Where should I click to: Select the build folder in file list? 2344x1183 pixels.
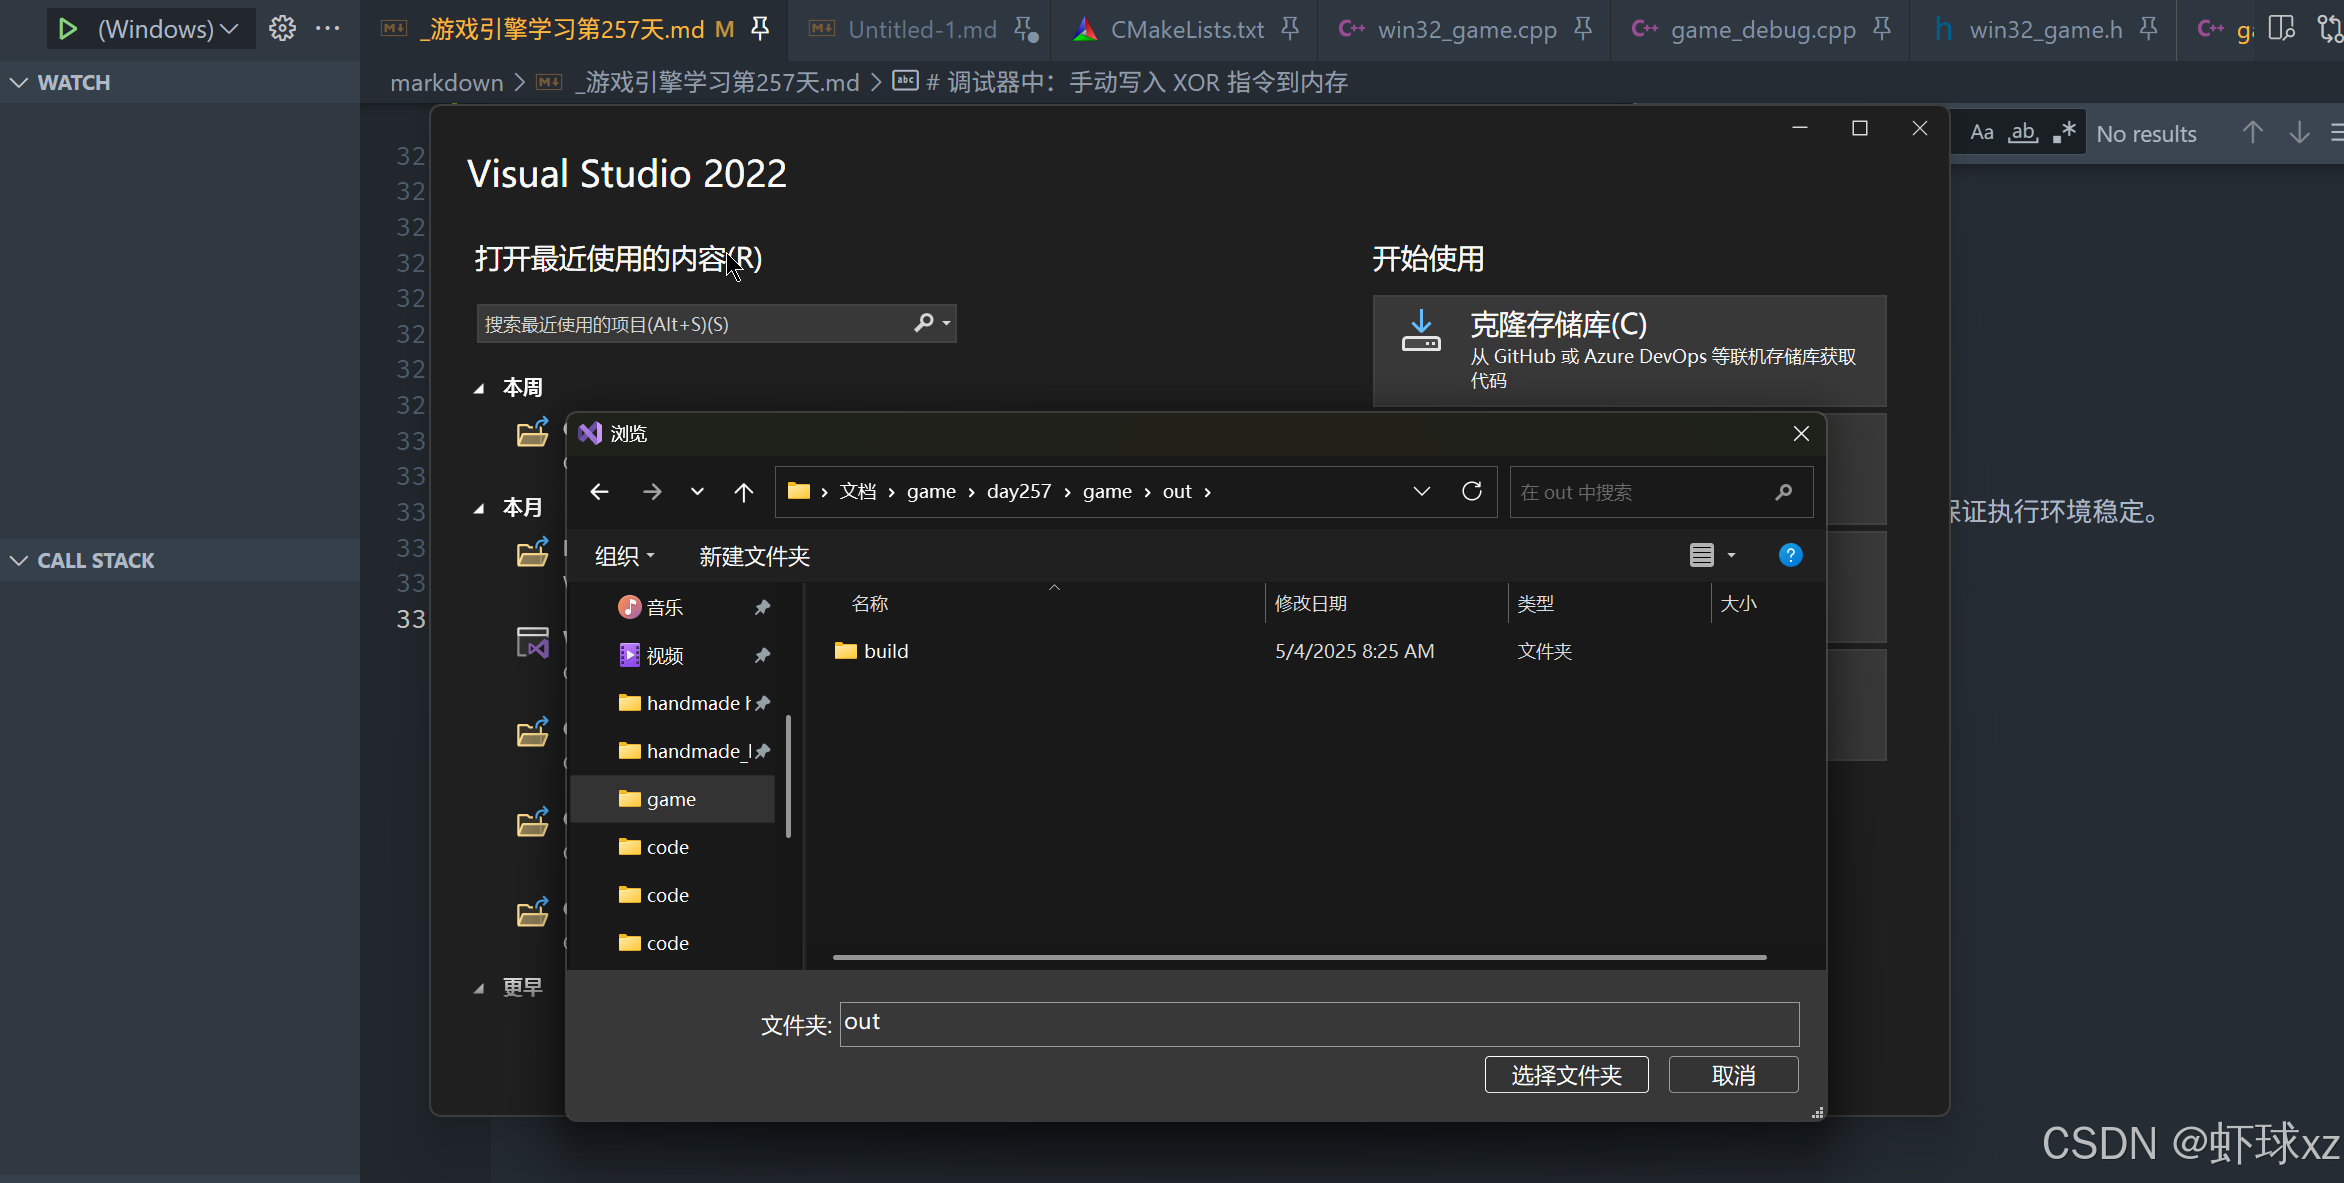pyautogui.click(x=885, y=651)
